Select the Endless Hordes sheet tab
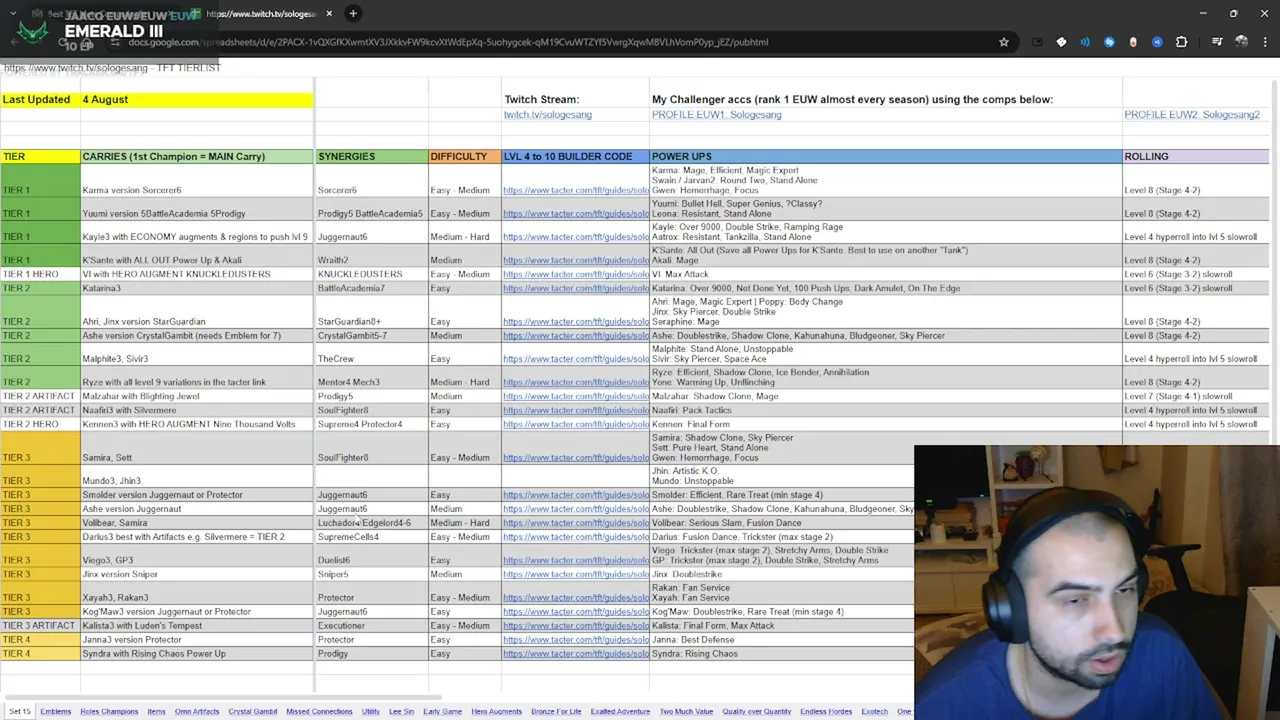1280x720 pixels. tap(826, 711)
